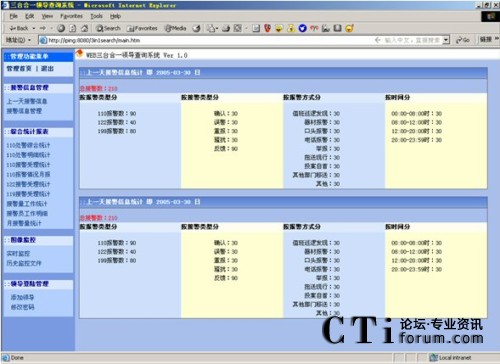Click the 退出 logout link
The image size is (500, 364).
coord(47,69)
